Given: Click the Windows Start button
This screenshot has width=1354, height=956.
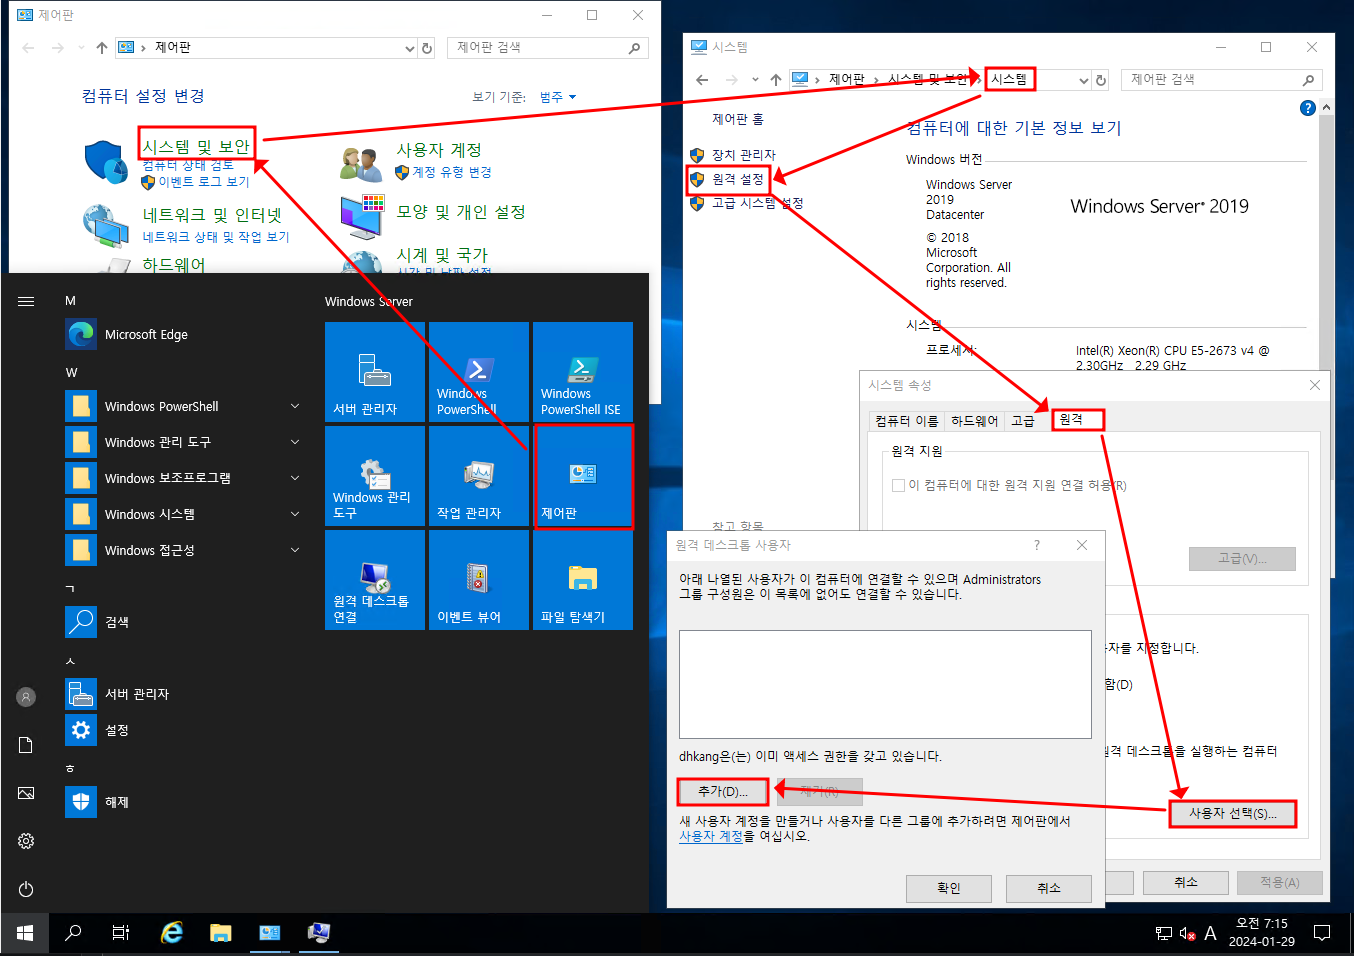Looking at the screenshot, I should click(25, 933).
